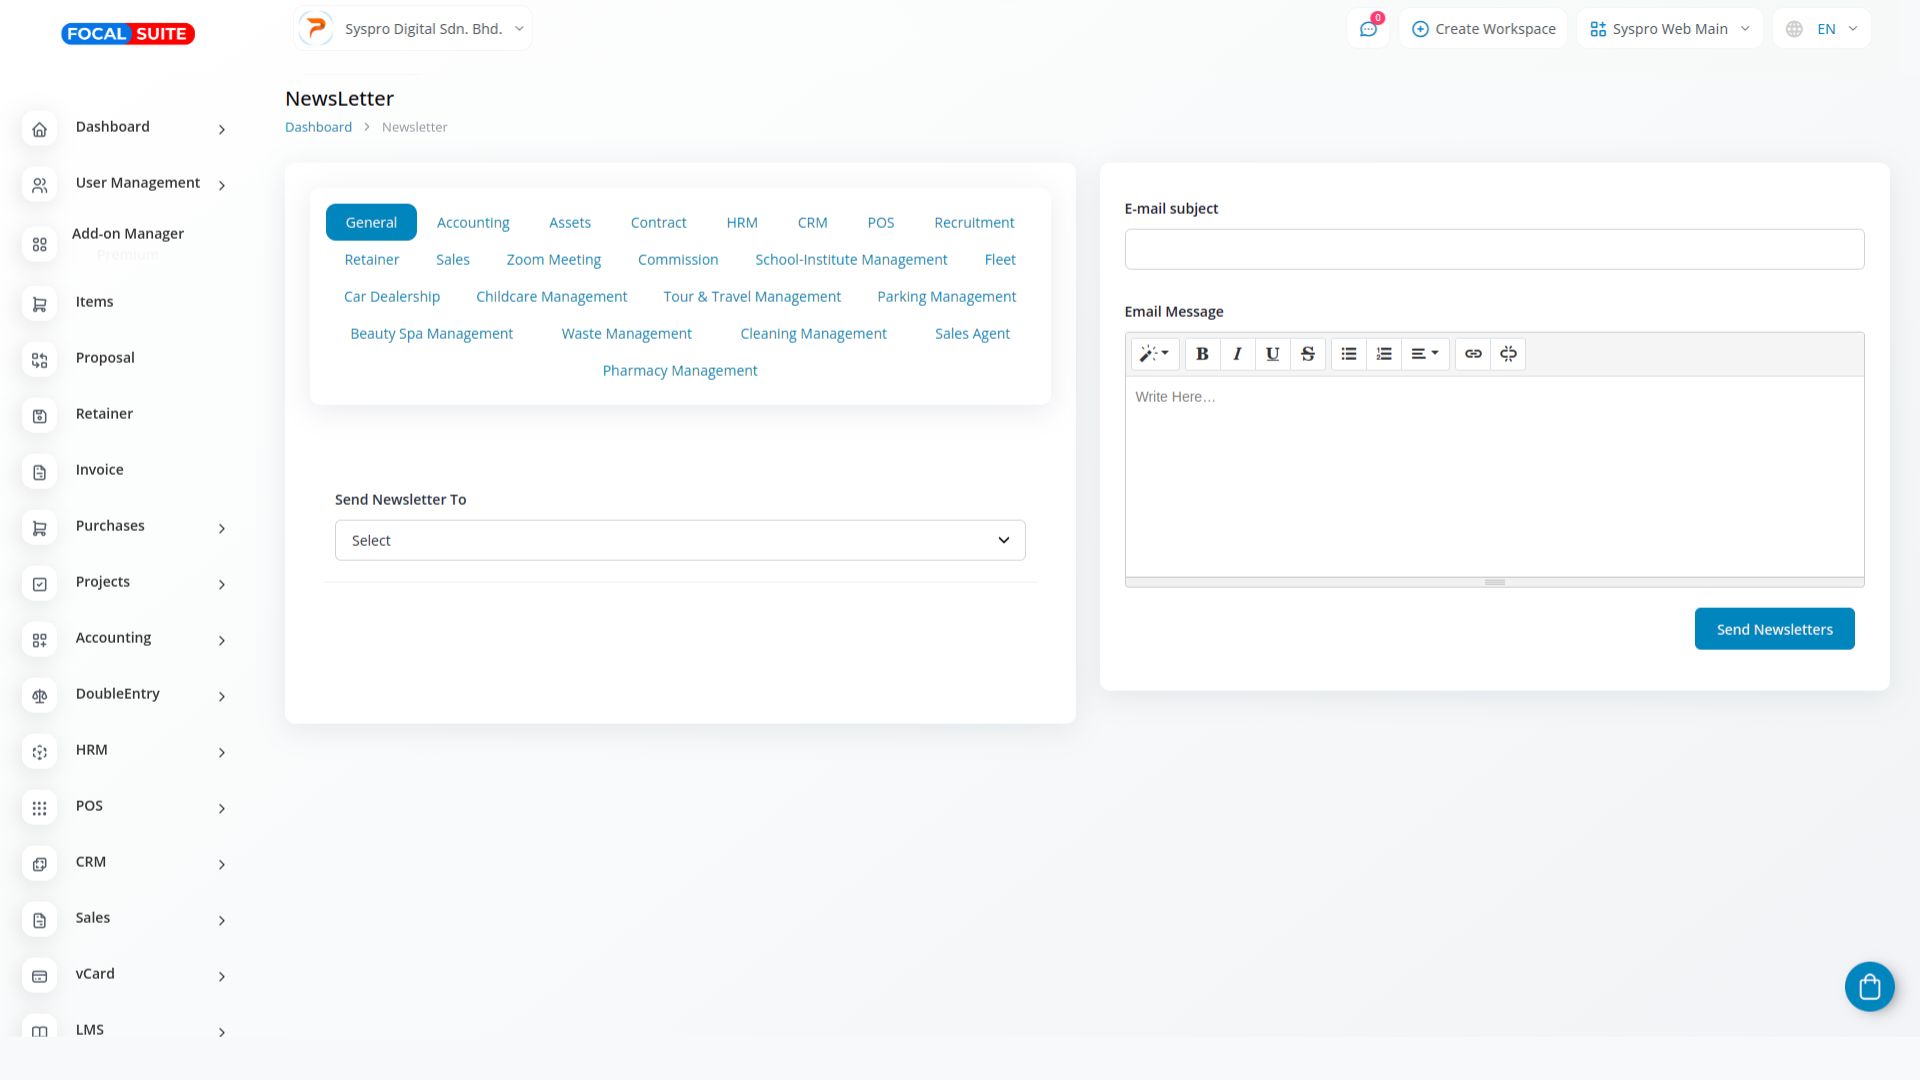Image resolution: width=1920 pixels, height=1080 pixels.
Task: Apply strikethrough formatting
Action: 1307,354
